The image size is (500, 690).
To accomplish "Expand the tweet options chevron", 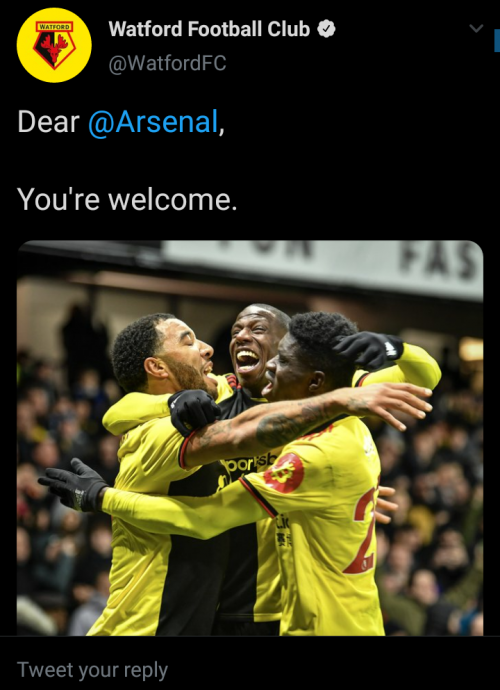I will (476, 29).
